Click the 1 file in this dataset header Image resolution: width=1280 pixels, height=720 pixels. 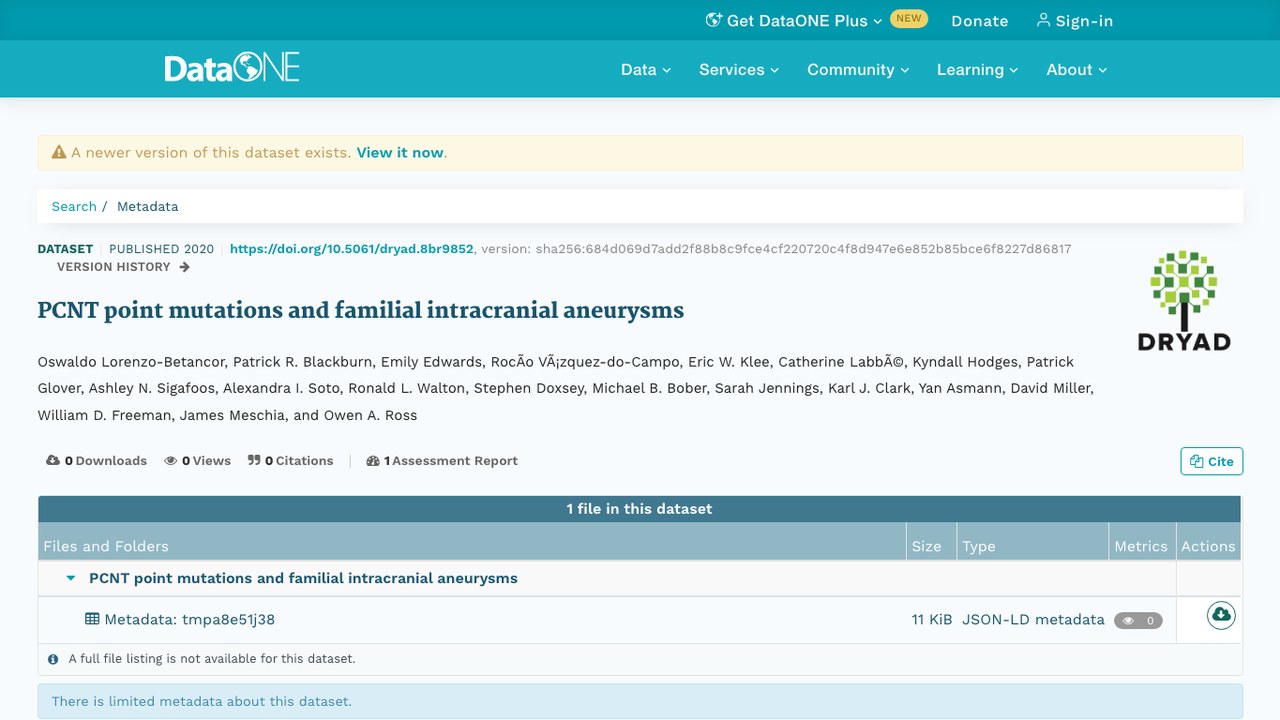tap(640, 509)
